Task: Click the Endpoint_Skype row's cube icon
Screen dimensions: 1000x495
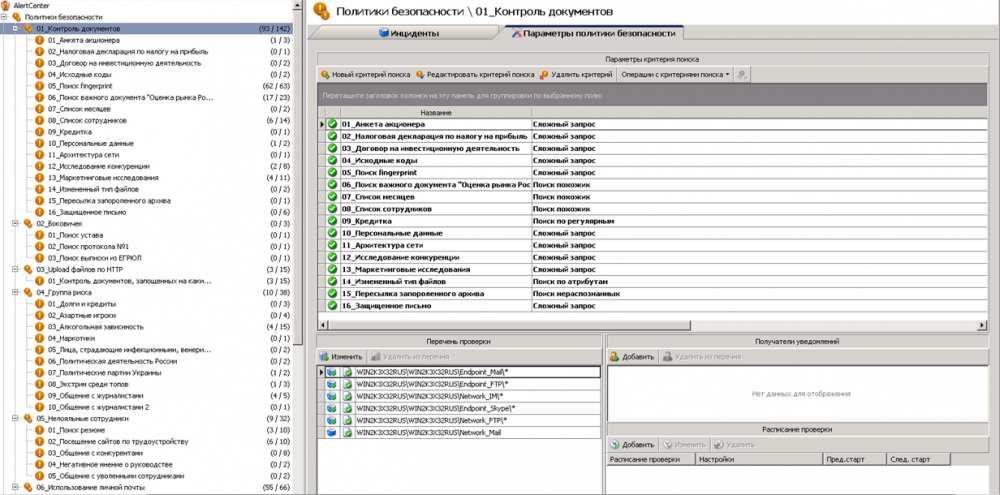Action: (x=331, y=408)
